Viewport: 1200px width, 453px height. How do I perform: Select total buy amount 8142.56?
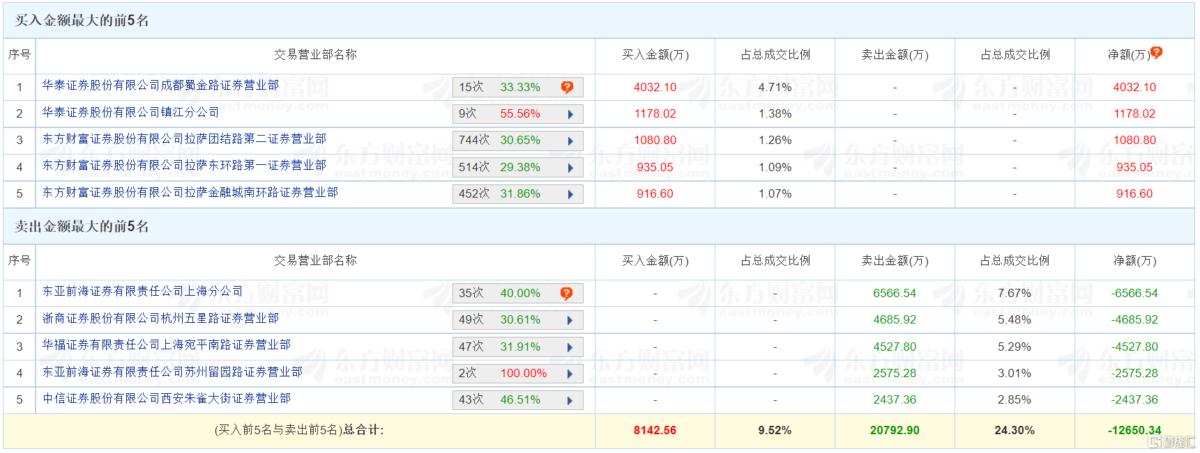(x=655, y=430)
